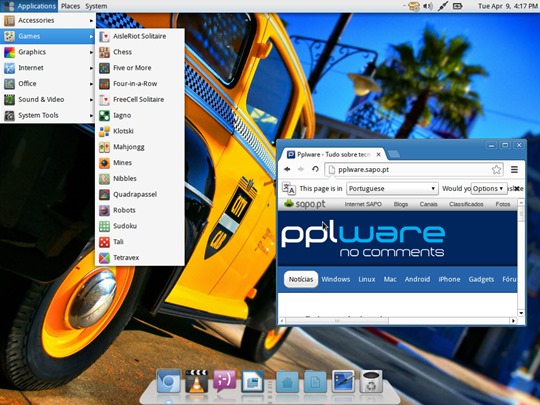The image size is (540, 405).
Task: Select the Linux navigation link
Action: click(366, 279)
